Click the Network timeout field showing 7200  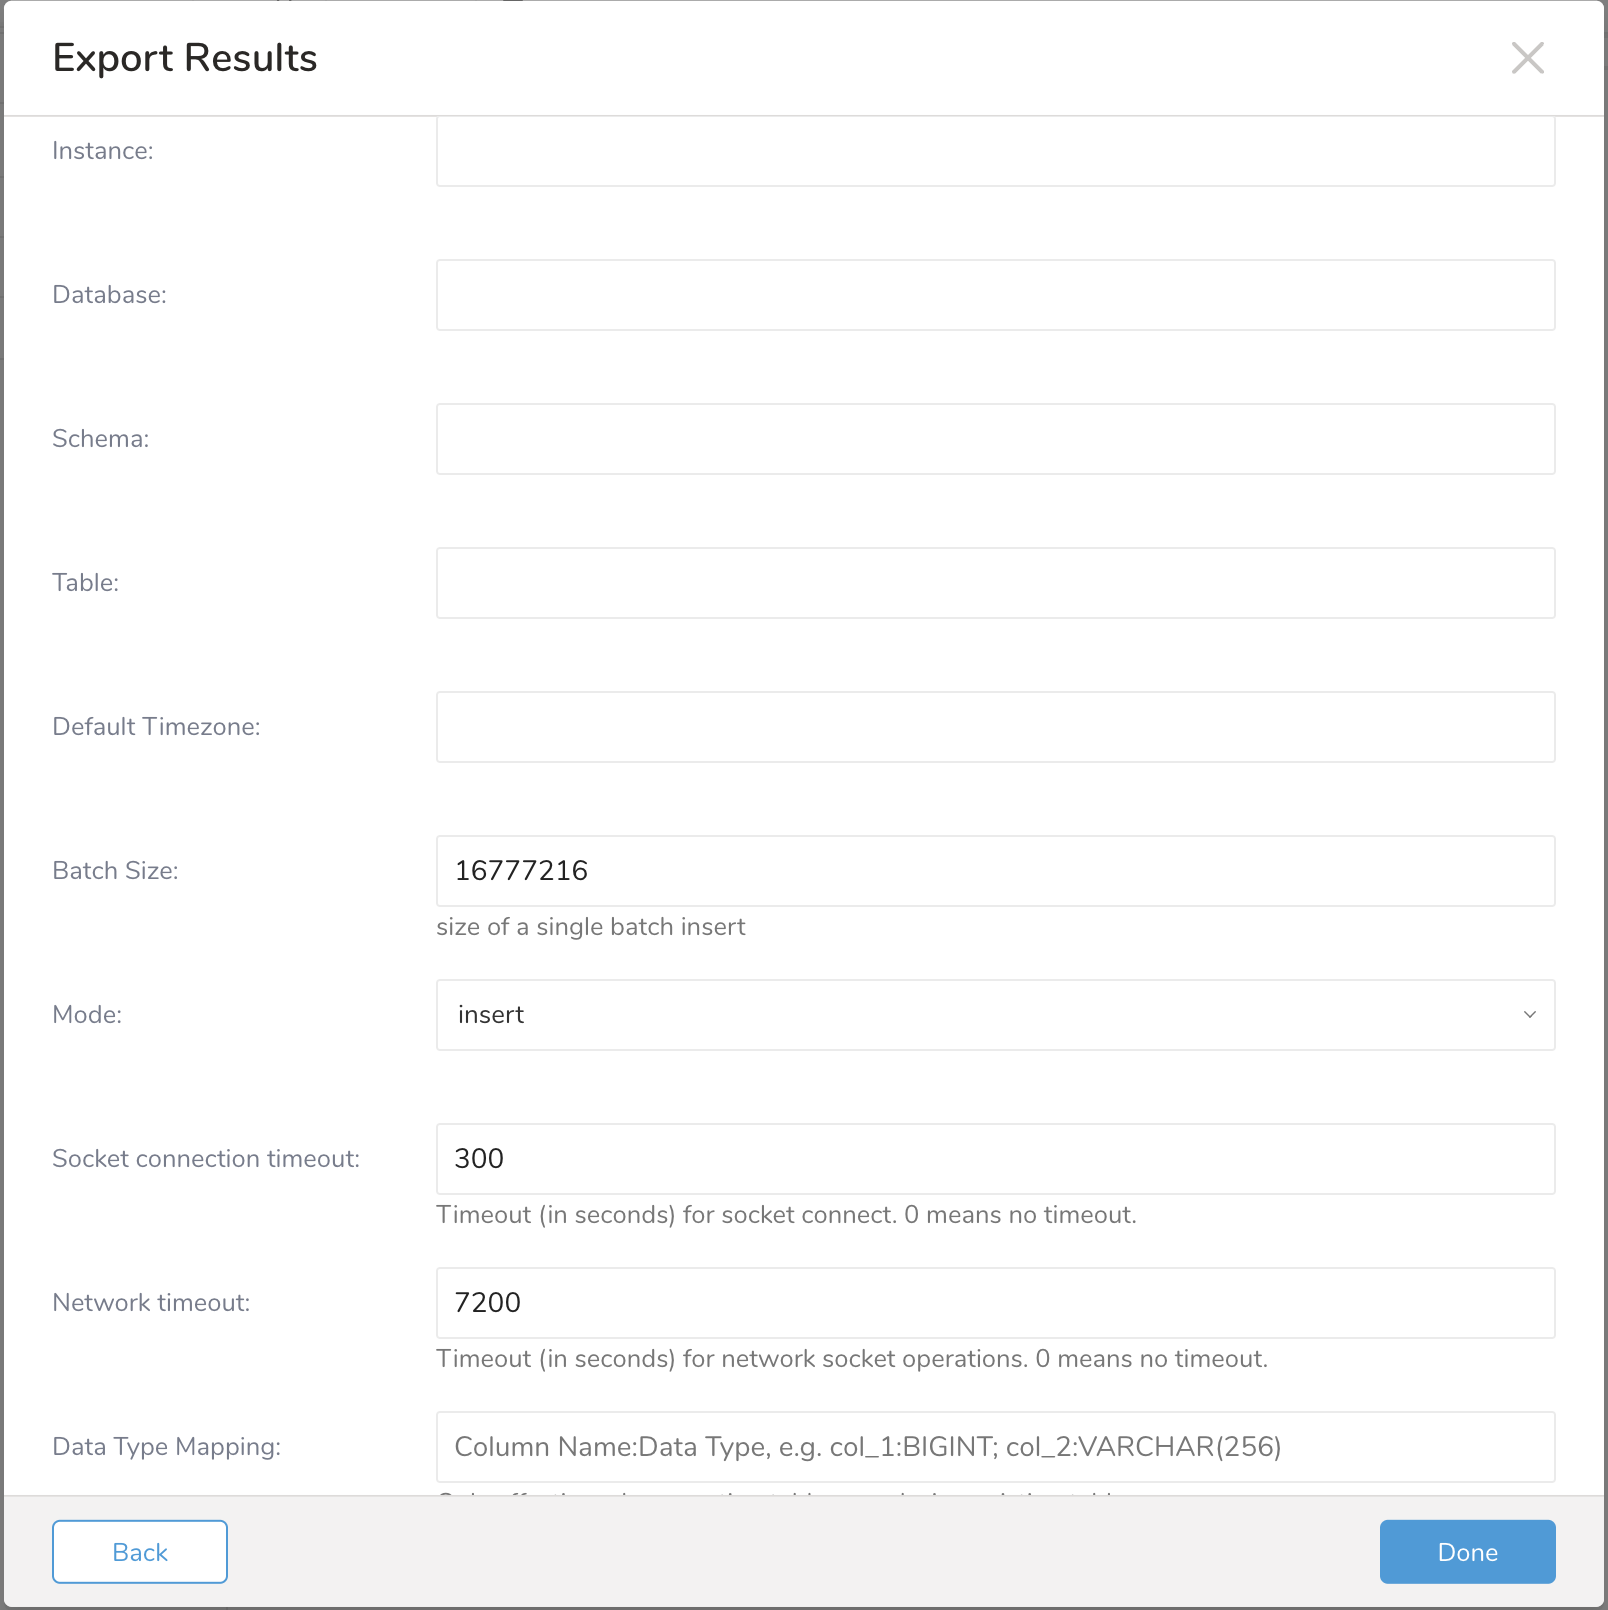pyautogui.click(x=995, y=1303)
